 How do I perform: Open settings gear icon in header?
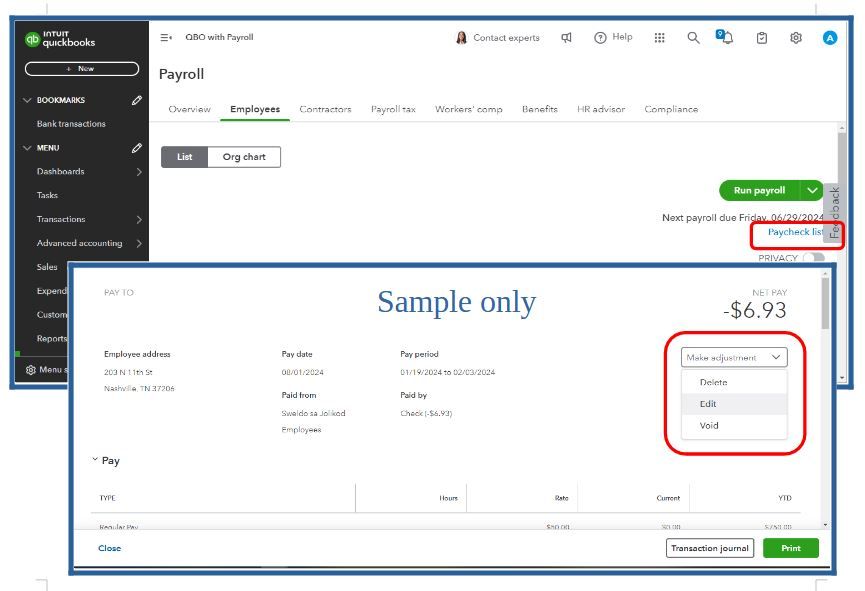click(795, 38)
